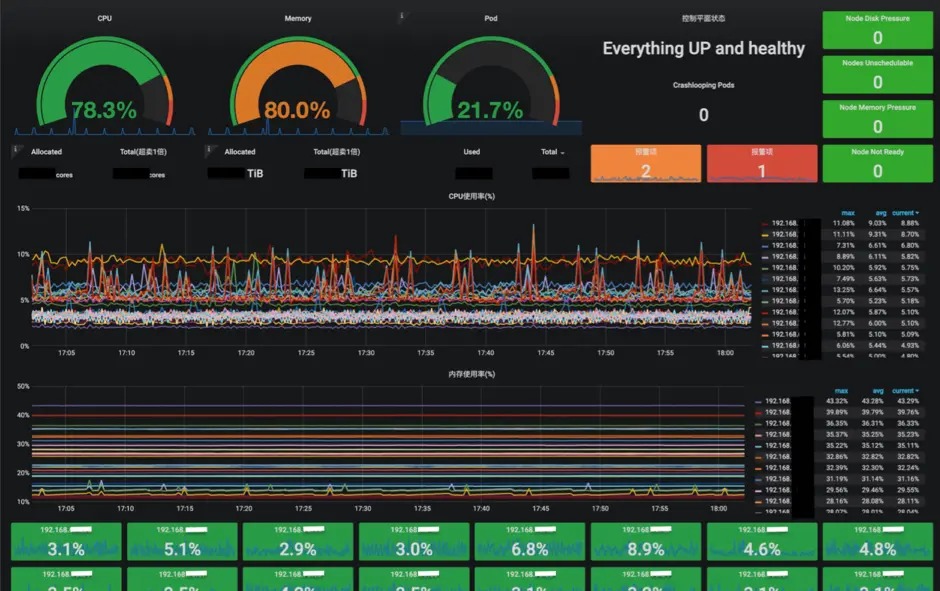Open the Total dropdown arrow under Pod gauge
This screenshot has width=940, height=591.
[562, 153]
